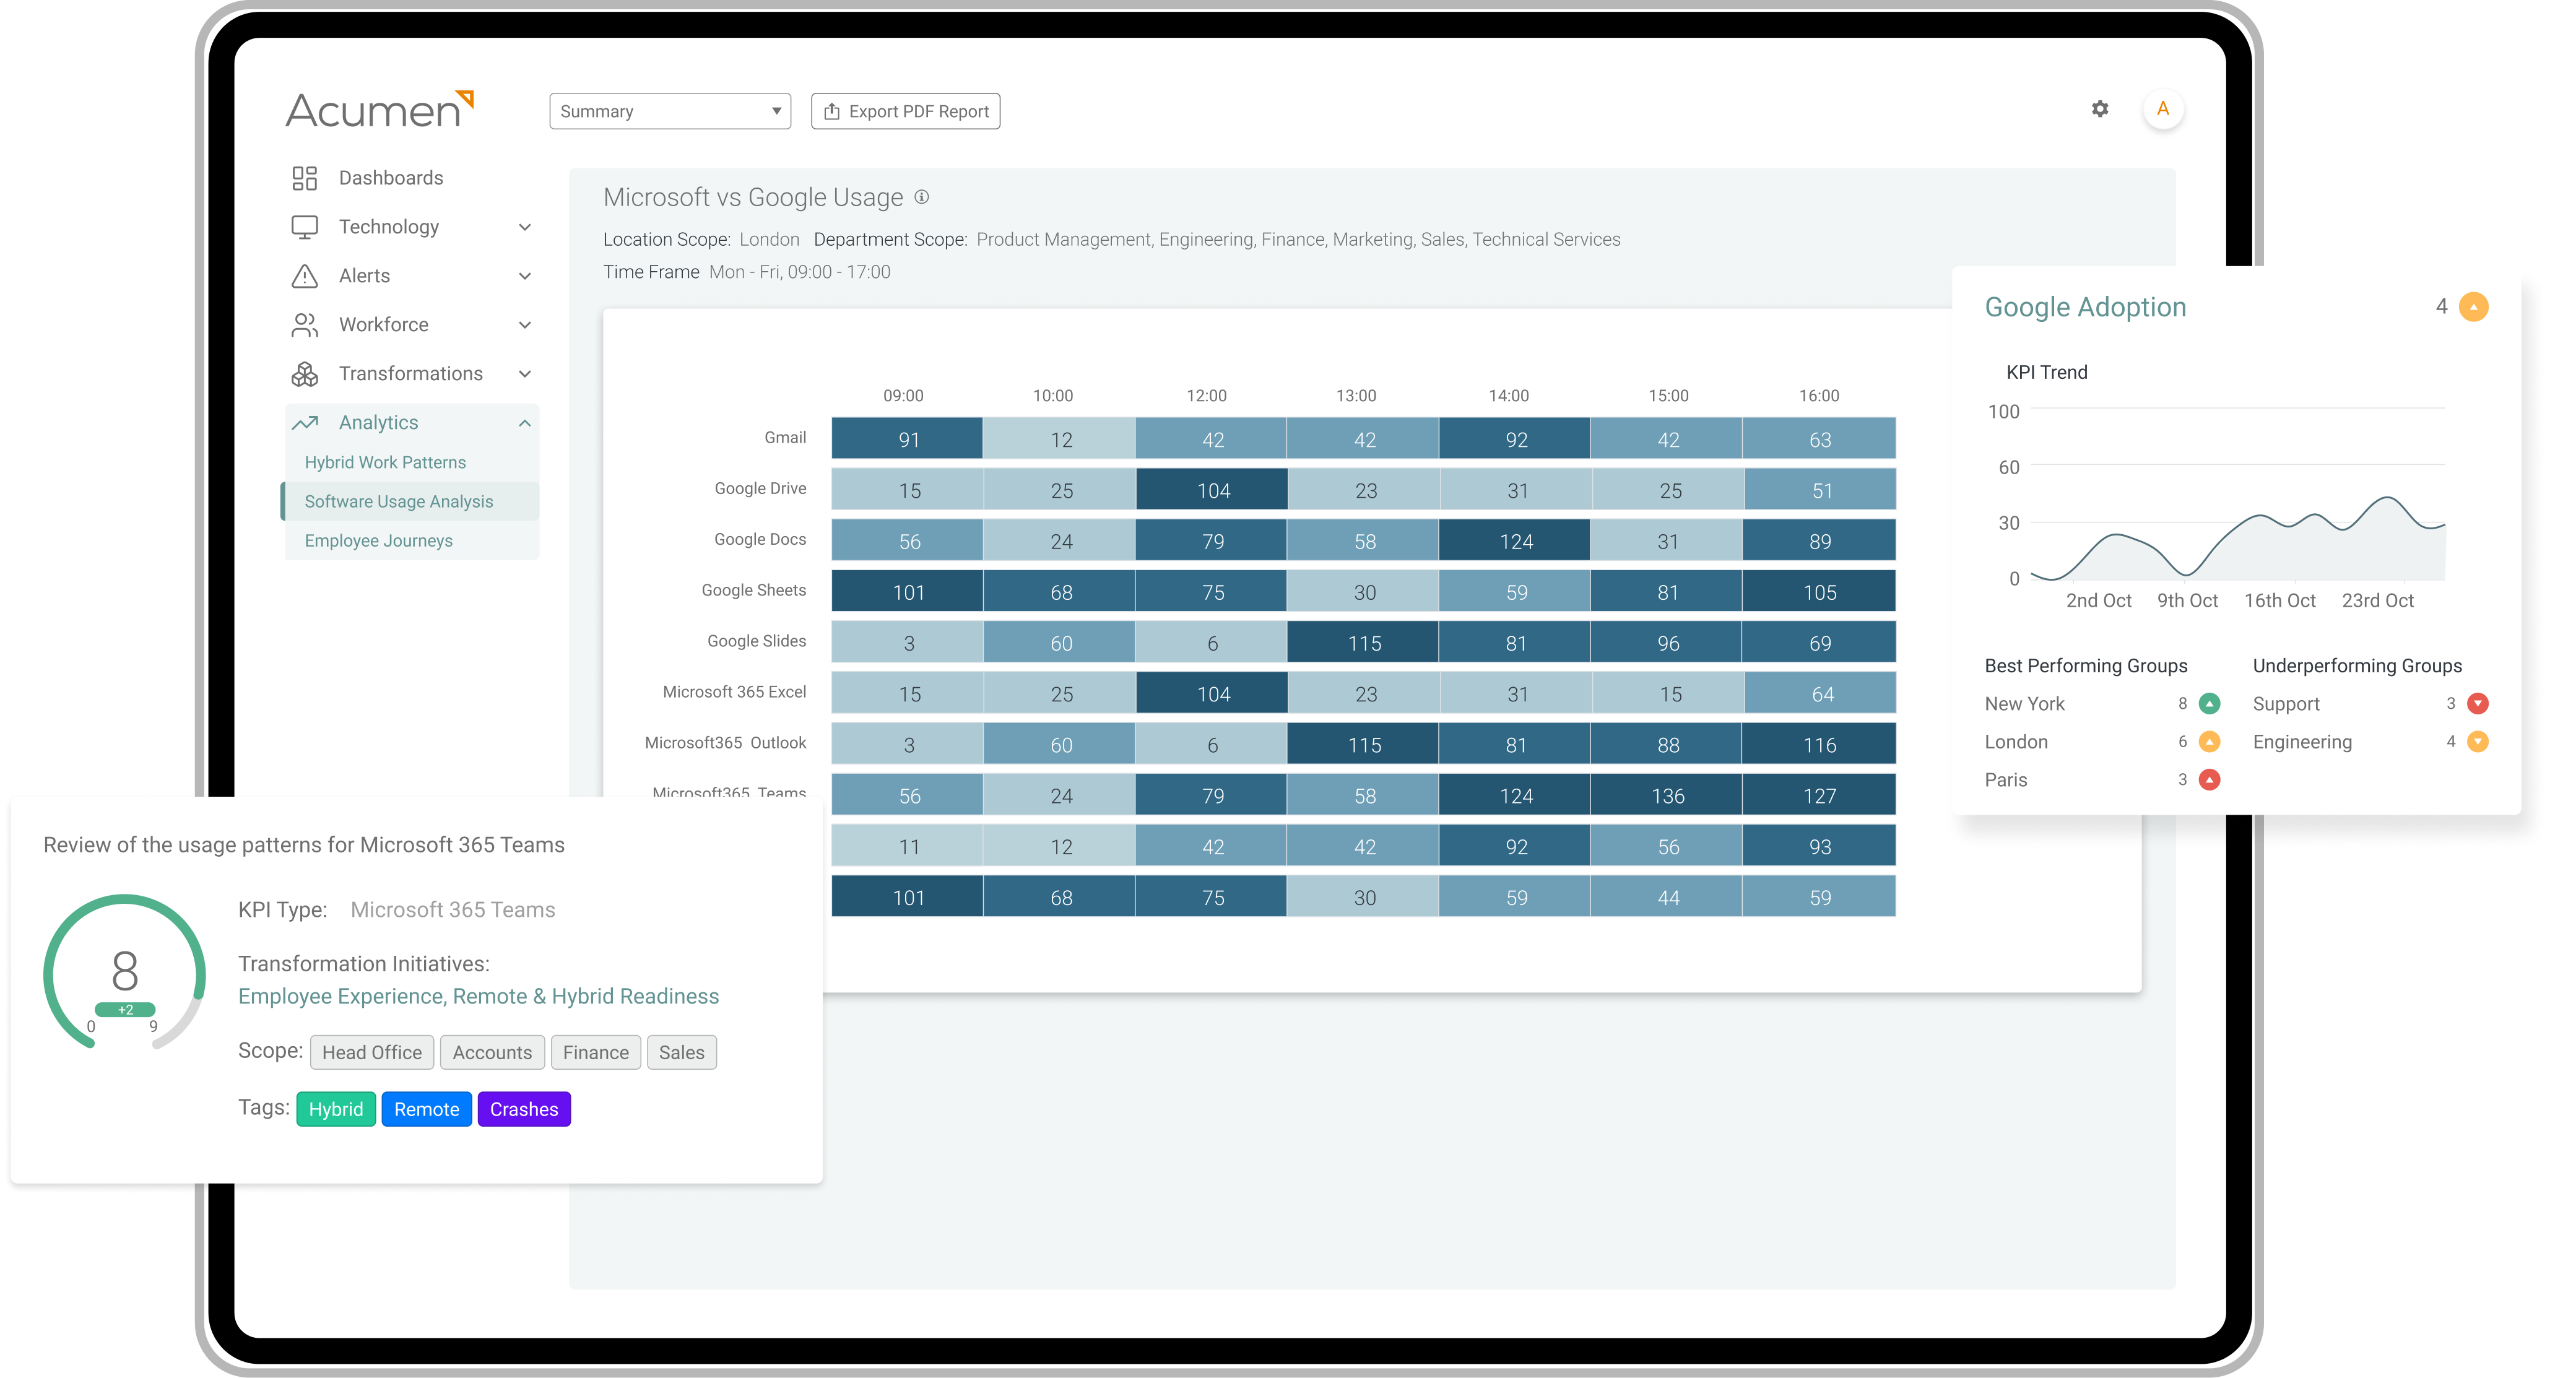This screenshot has height=1378, width=2576.
Task: Click the Location Scope value London
Action: click(x=769, y=240)
